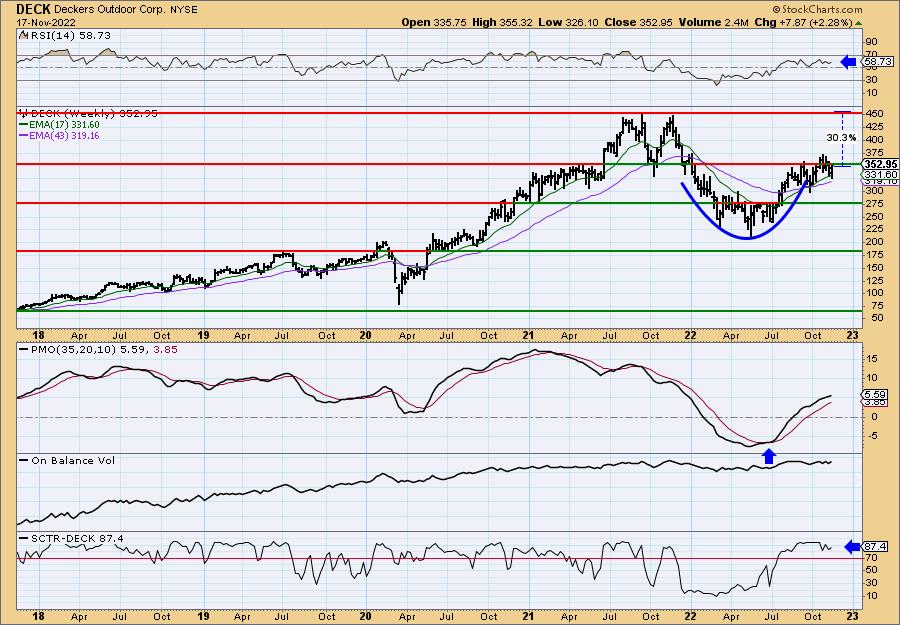Click the NYSE exchange label
The height and width of the screenshot is (625, 900).
click(183, 10)
